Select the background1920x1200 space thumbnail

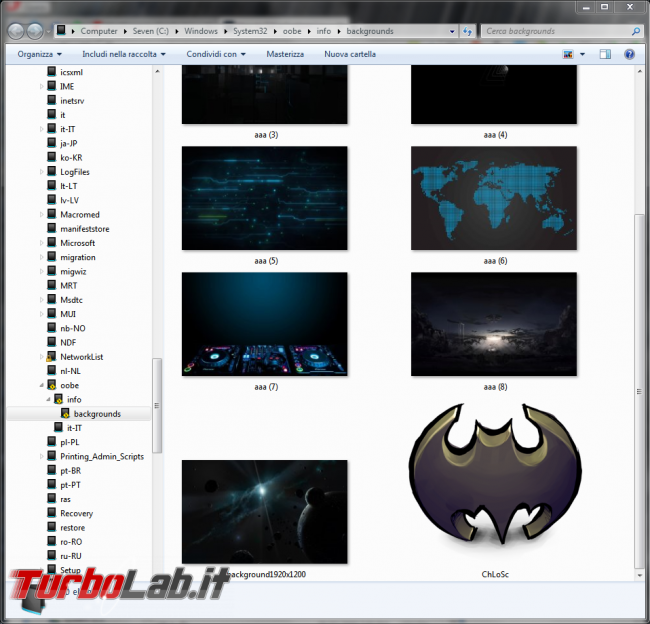coord(264,511)
